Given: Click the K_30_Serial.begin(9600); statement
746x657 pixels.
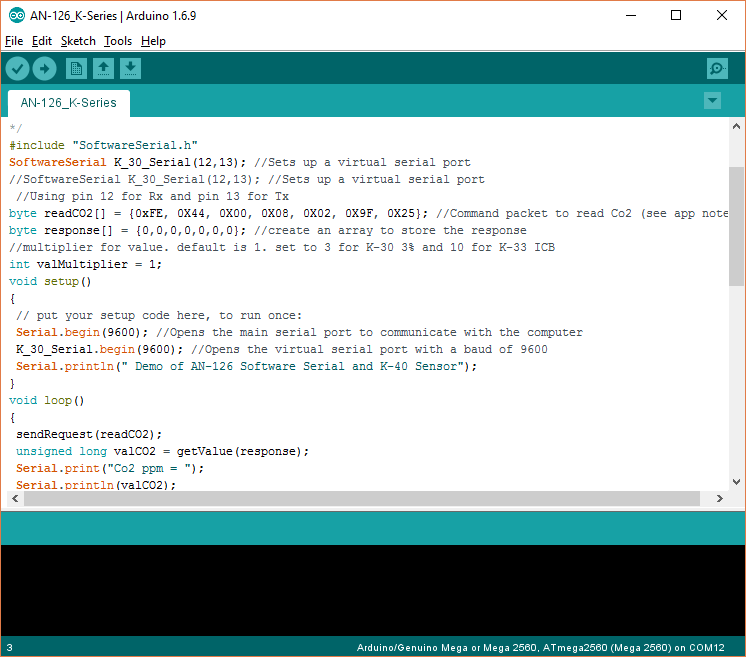Looking at the screenshot, I should pyautogui.click(x=99, y=349).
